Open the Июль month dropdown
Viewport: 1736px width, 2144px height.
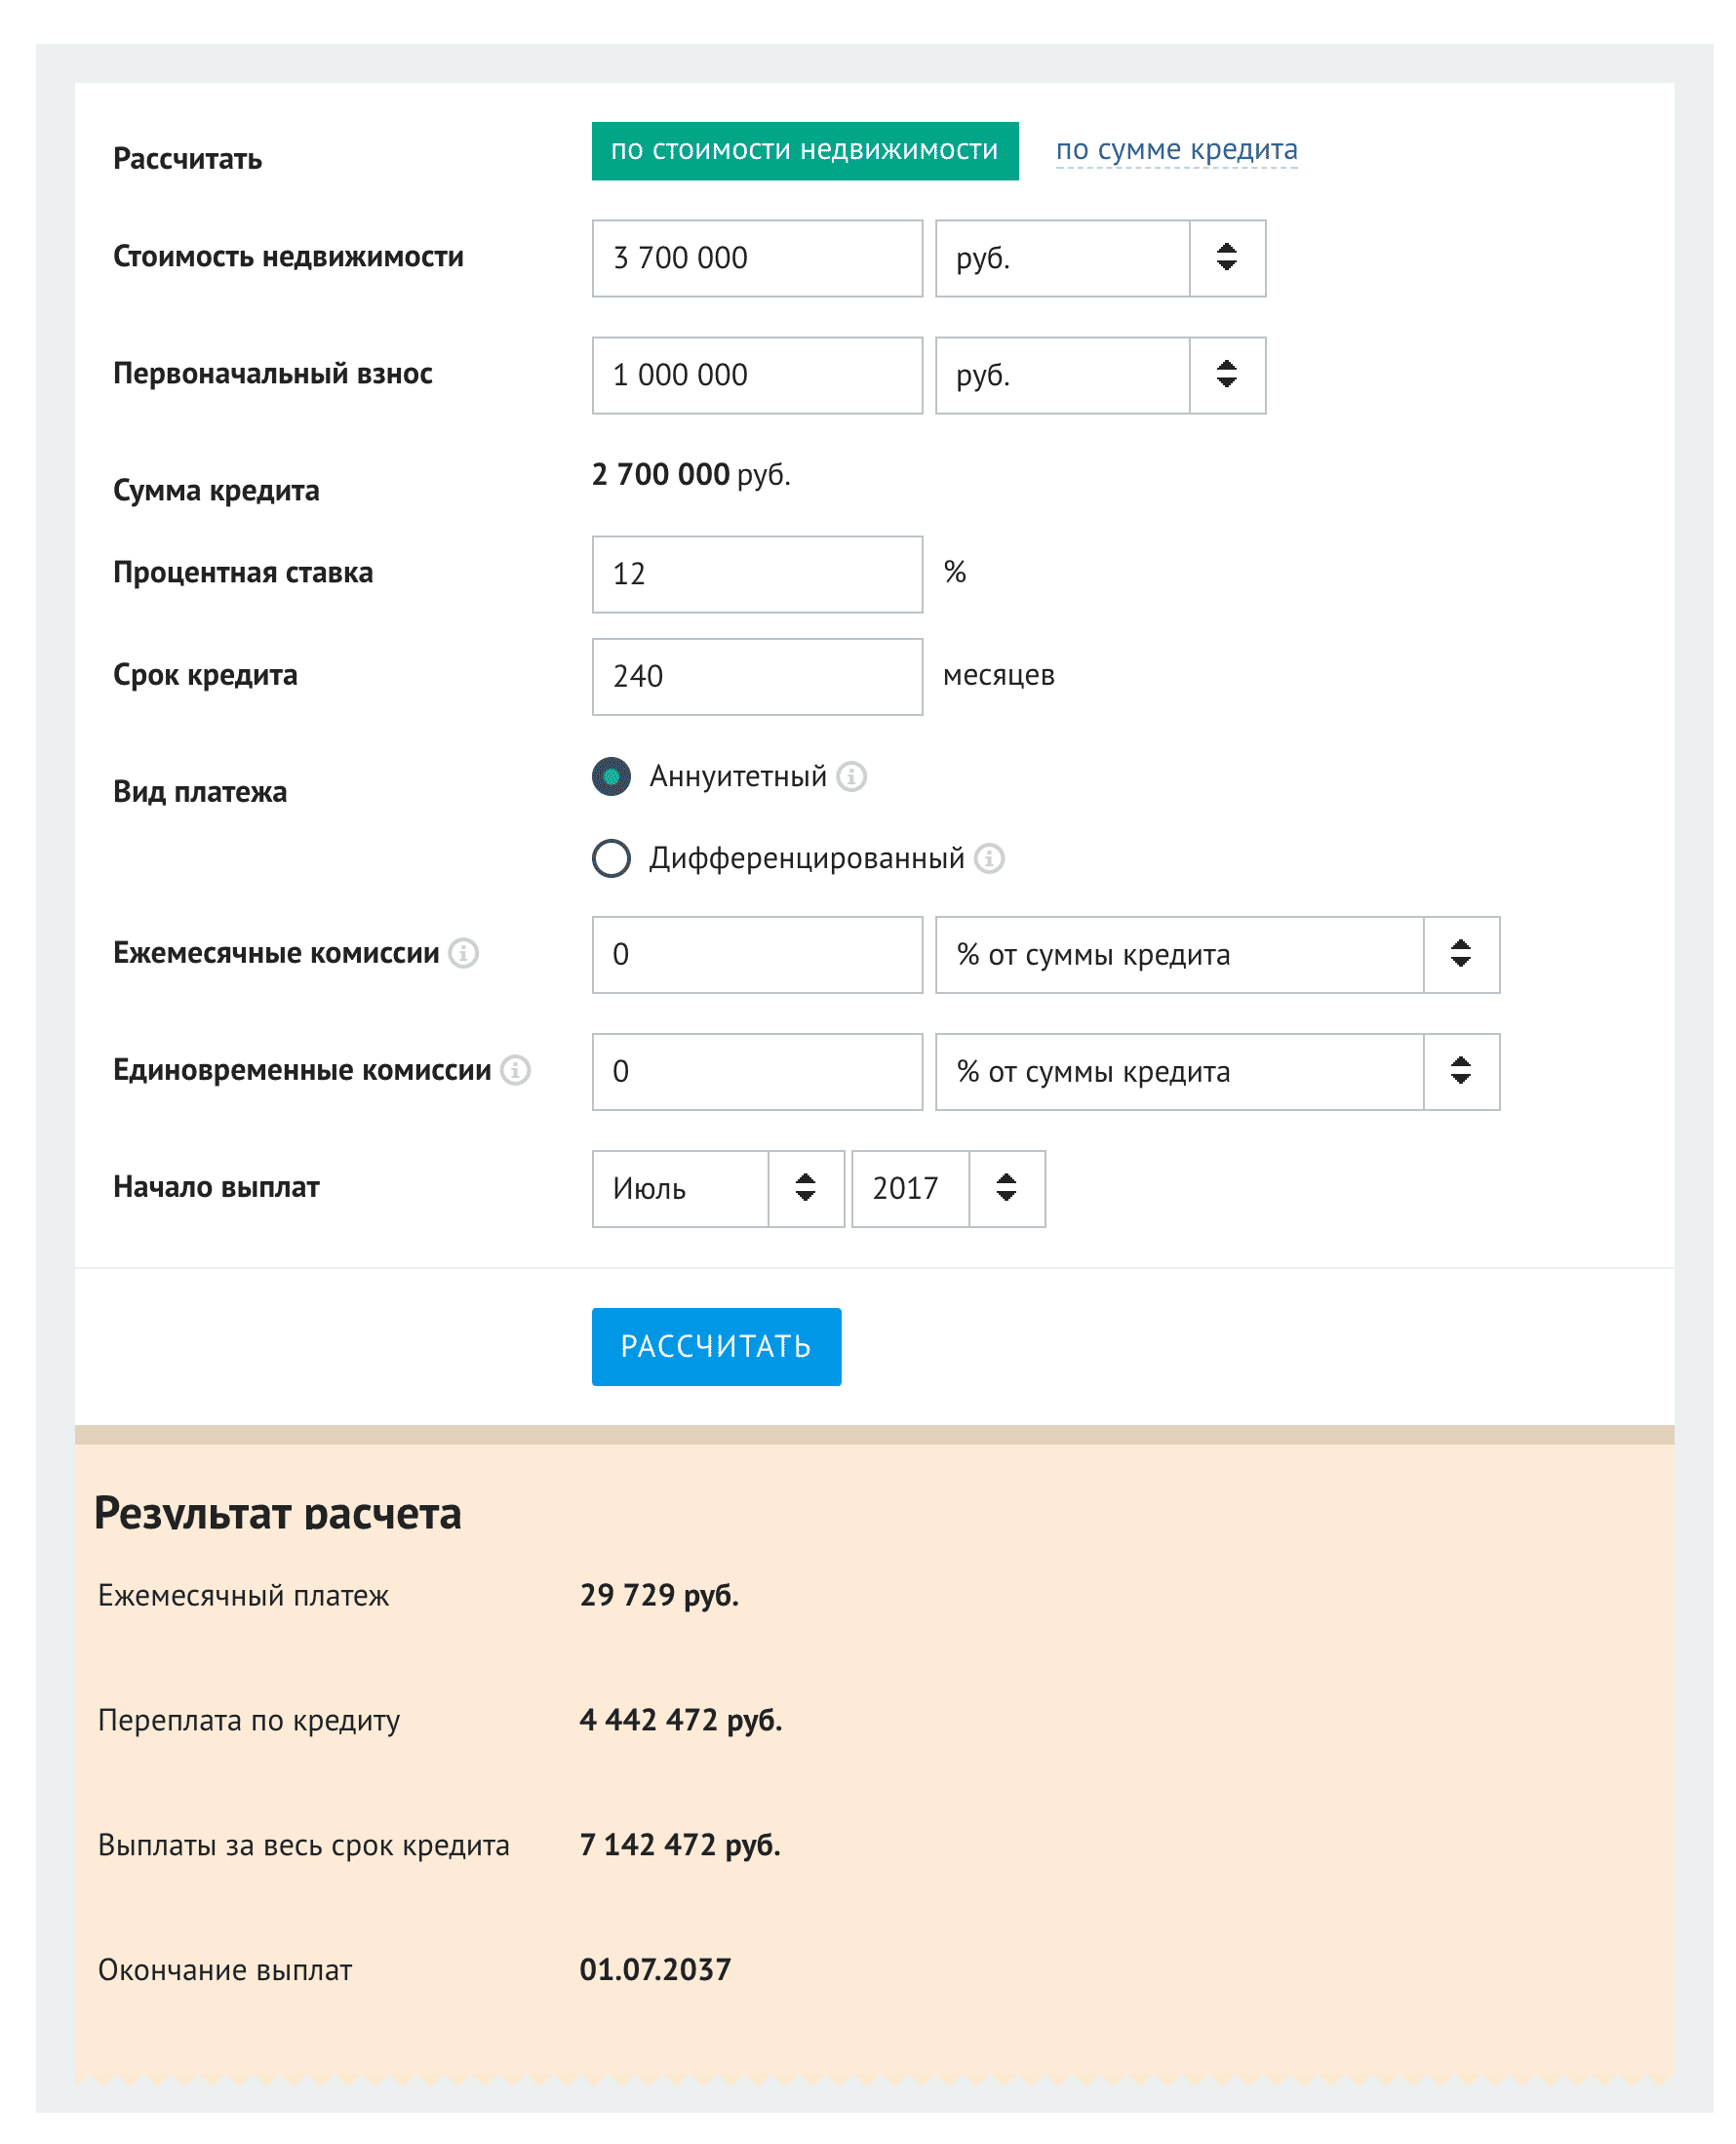coord(718,1188)
